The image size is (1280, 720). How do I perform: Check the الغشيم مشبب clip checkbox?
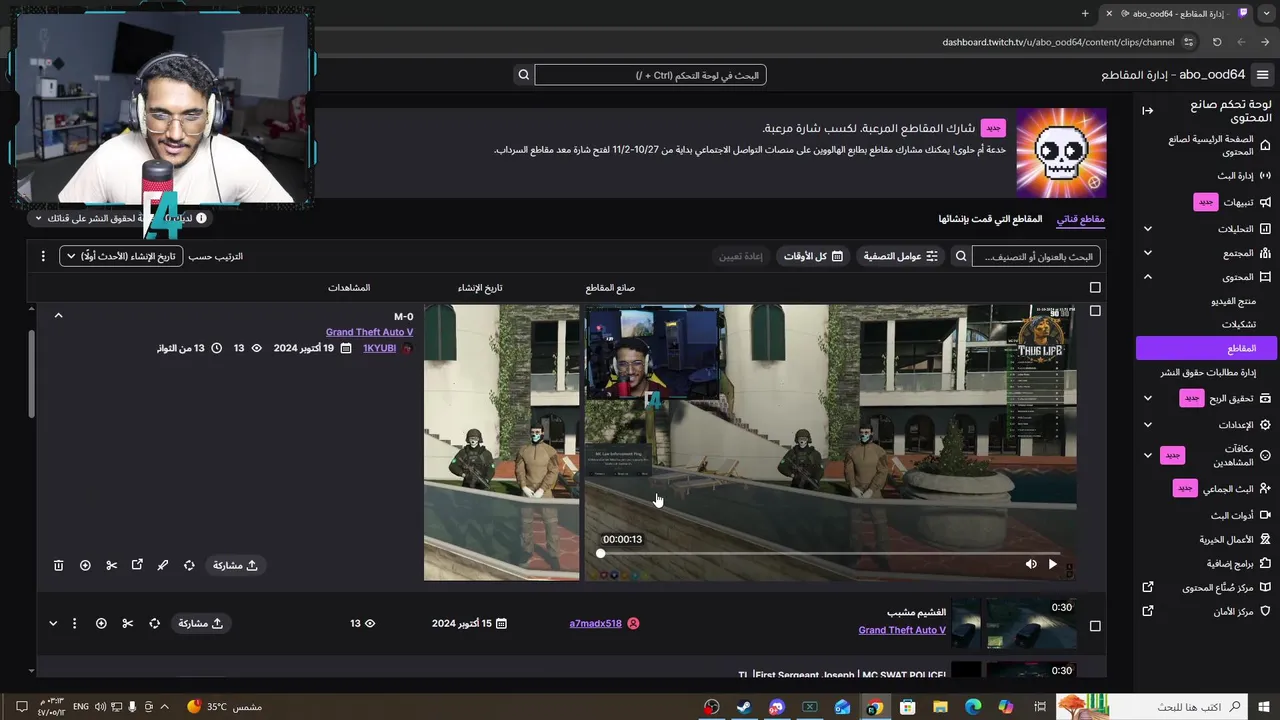coord(1095,626)
